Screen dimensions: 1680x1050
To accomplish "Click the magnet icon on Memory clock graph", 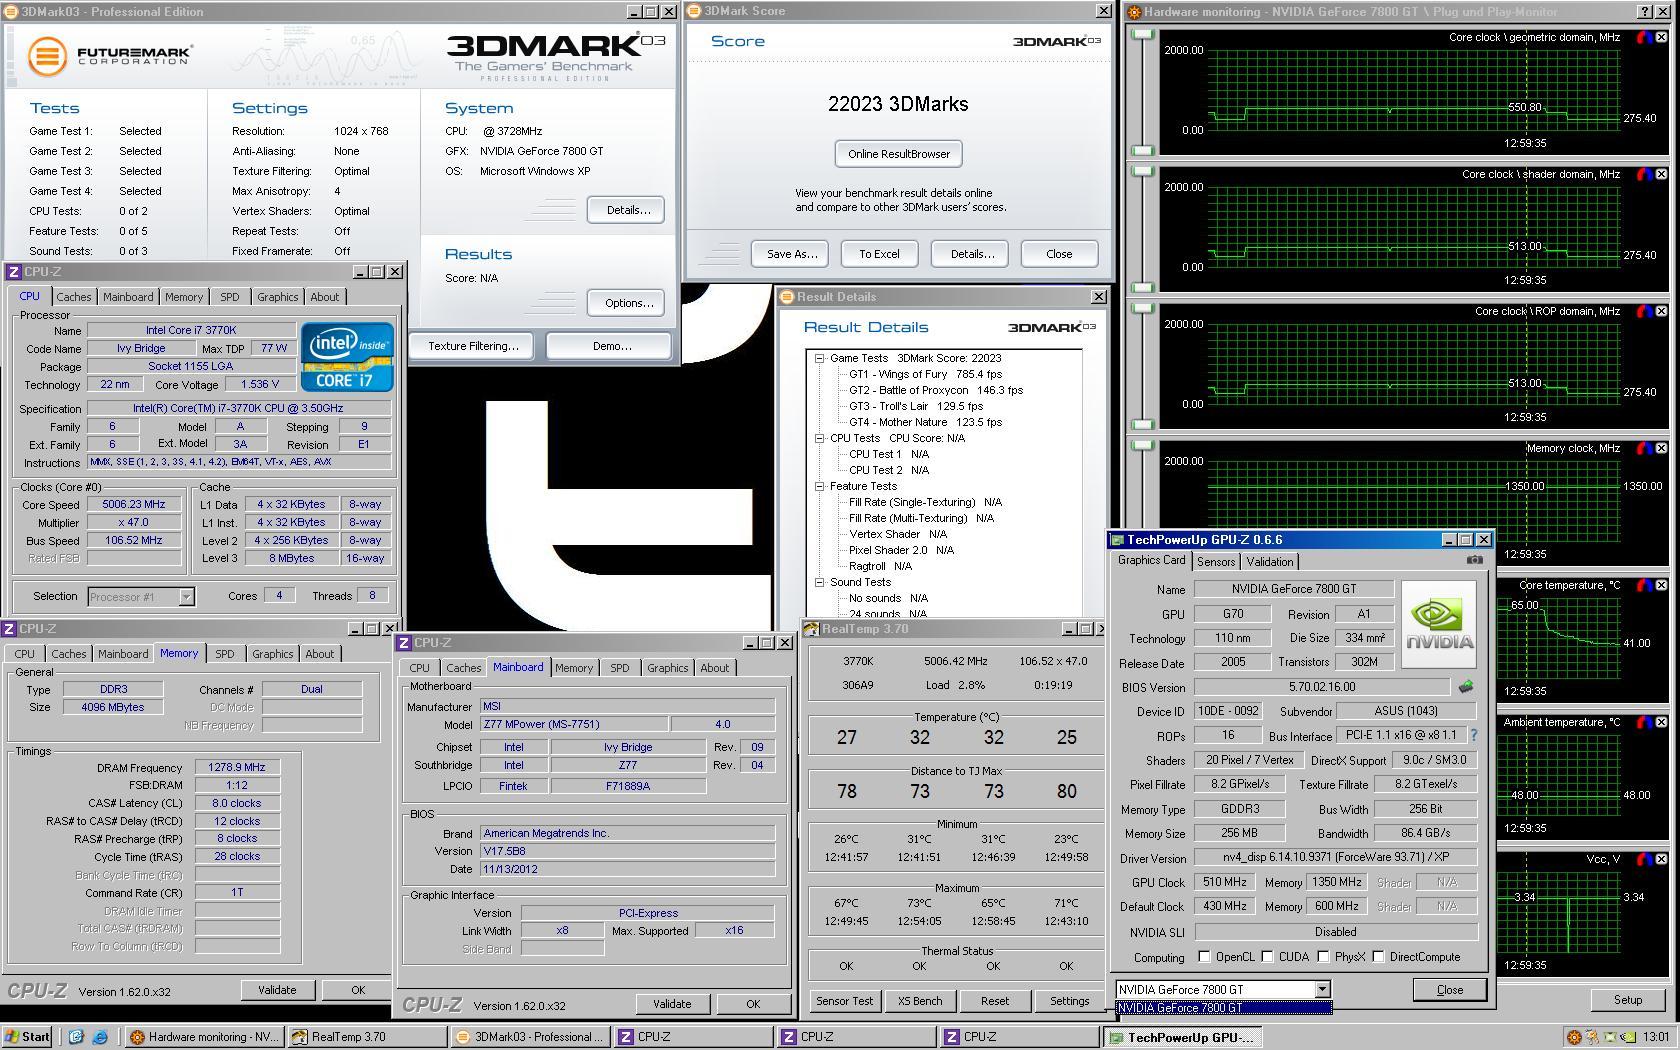I will [1644, 448].
